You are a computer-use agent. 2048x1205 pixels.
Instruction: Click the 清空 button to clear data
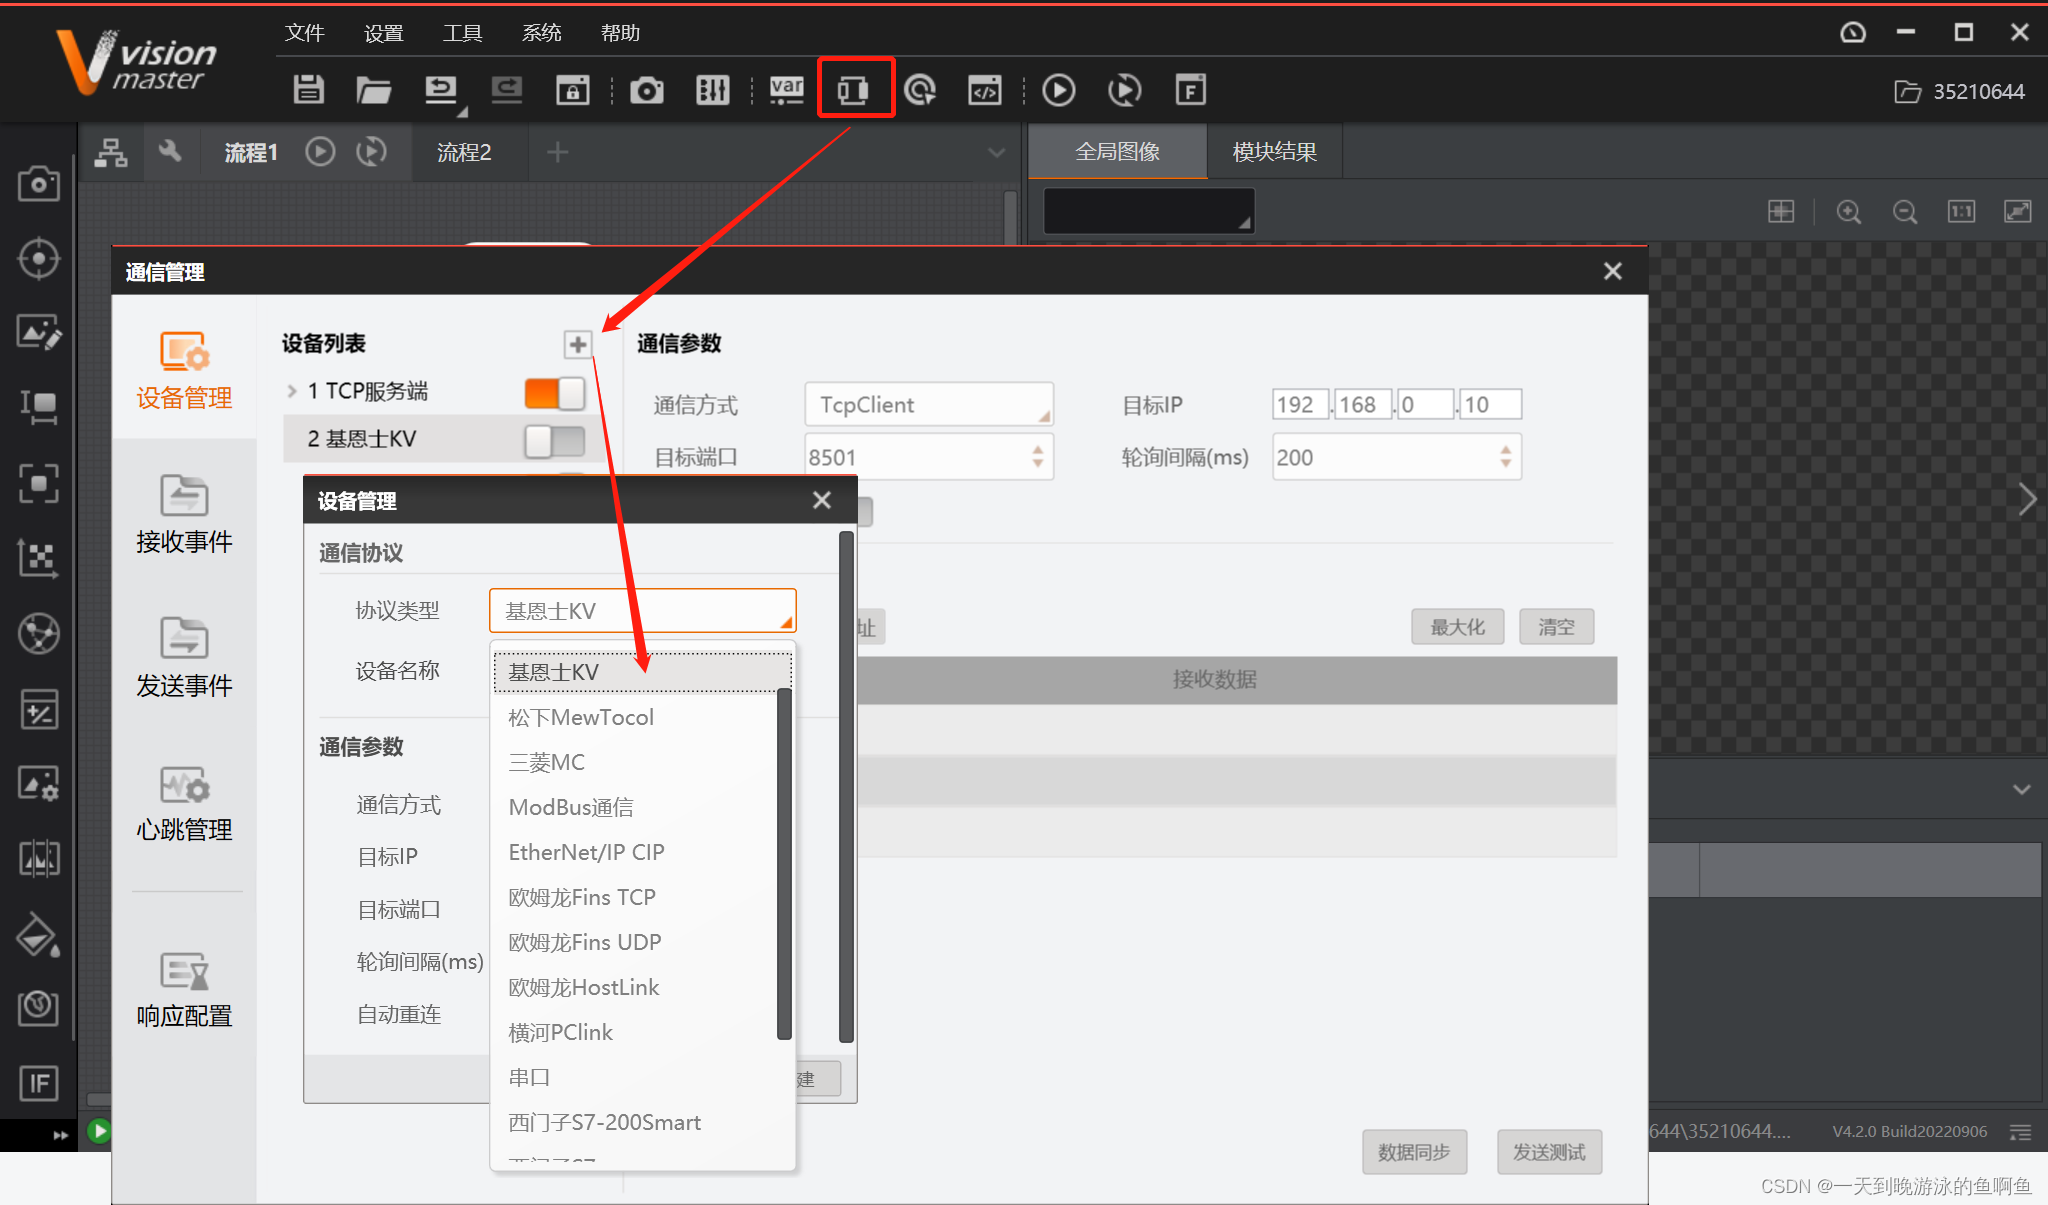pos(1556,627)
